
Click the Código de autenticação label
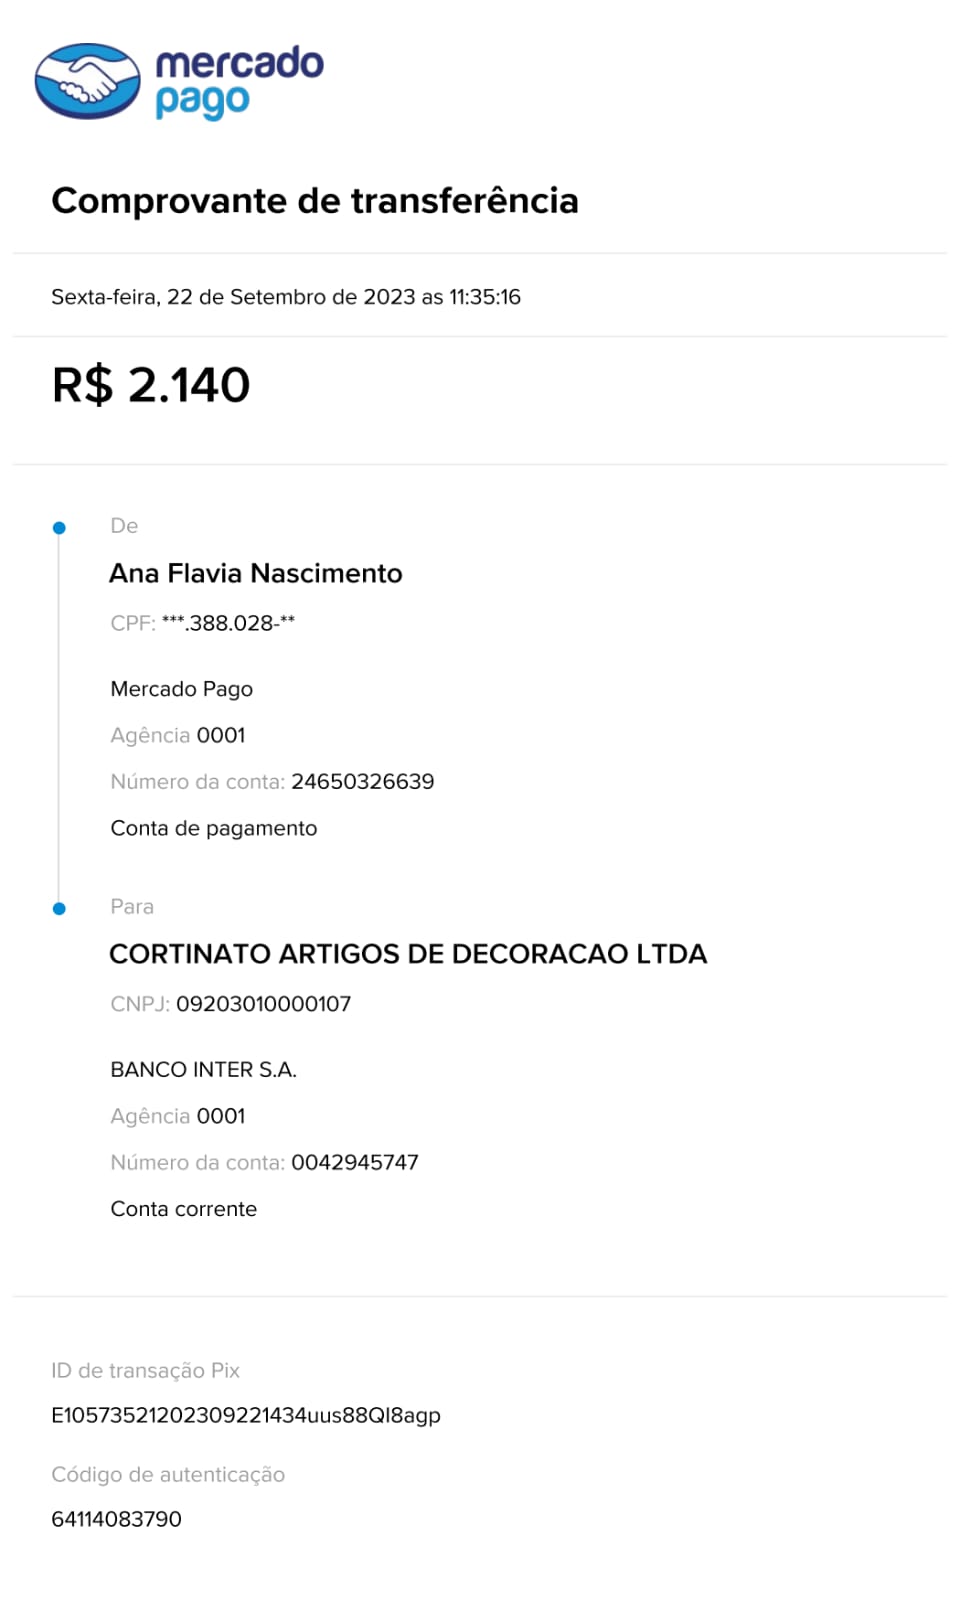(x=168, y=1475)
